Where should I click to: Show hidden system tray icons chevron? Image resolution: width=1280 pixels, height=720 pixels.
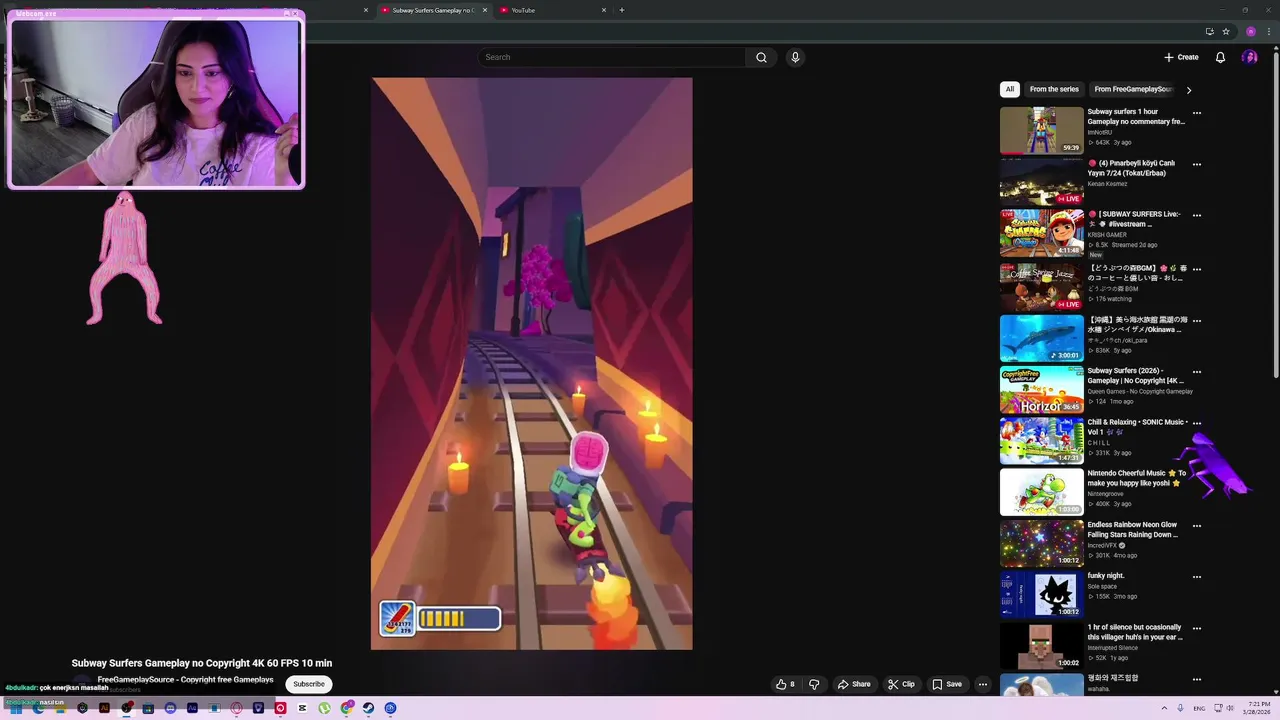click(x=1164, y=708)
